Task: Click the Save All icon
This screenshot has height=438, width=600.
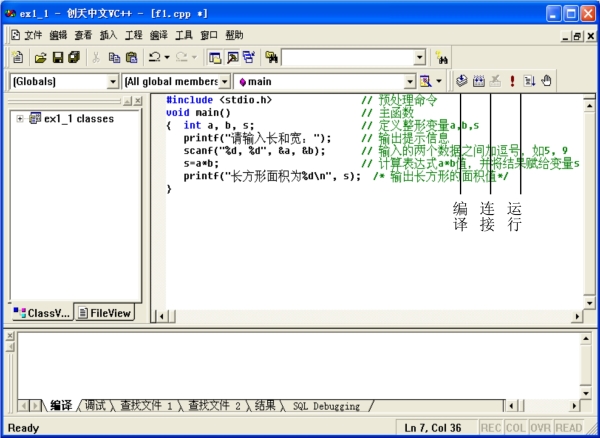Action: point(74,57)
